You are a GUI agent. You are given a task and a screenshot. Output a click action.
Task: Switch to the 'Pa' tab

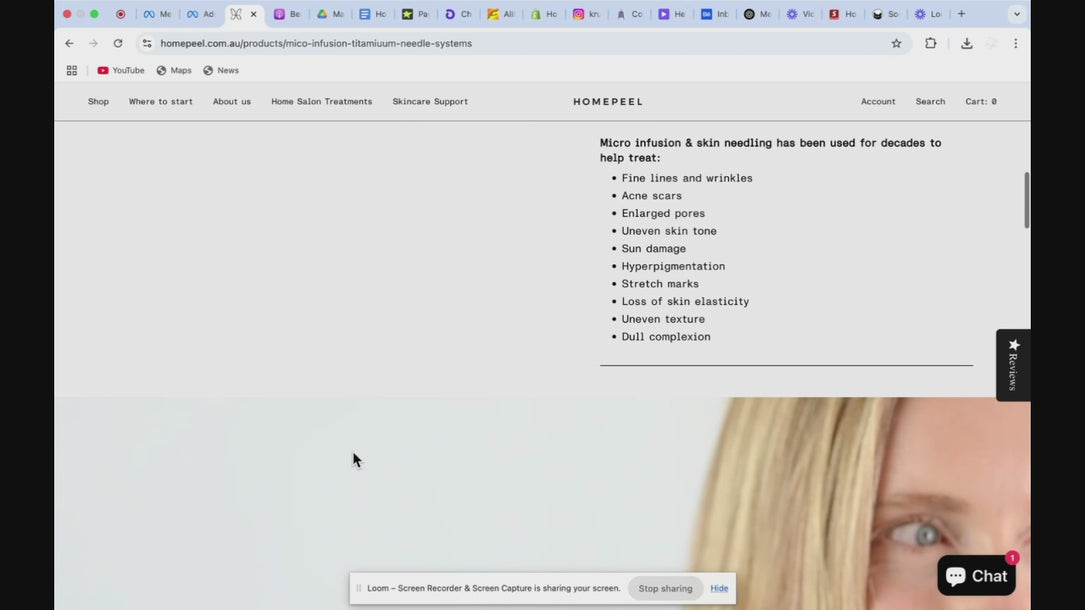(416, 14)
